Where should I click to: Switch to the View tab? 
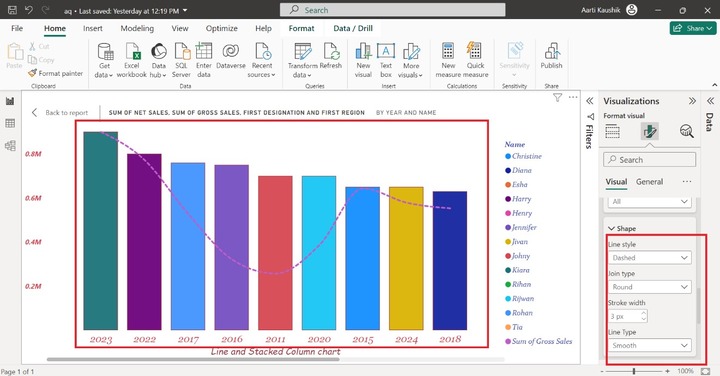pyautogui.click(x=180, y=28)
